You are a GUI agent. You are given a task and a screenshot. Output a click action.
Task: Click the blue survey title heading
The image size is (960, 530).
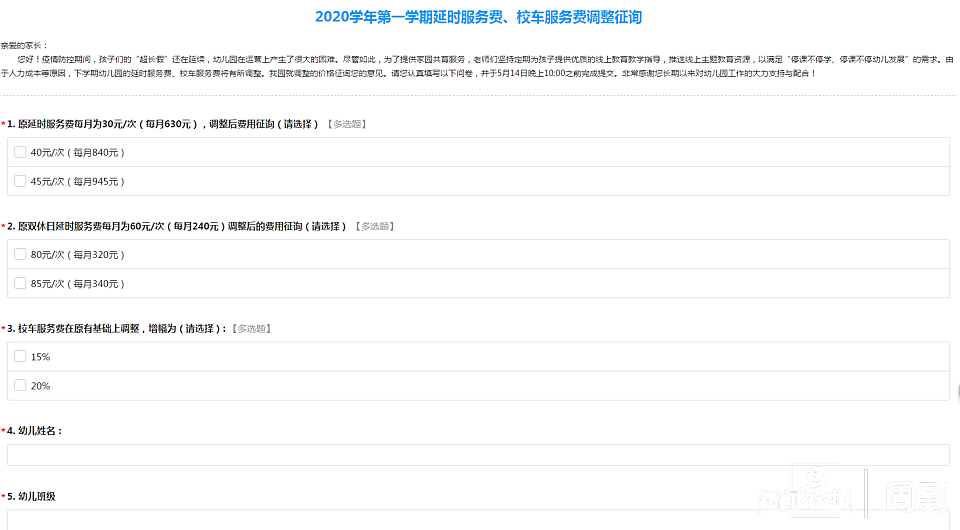(478, 17)
